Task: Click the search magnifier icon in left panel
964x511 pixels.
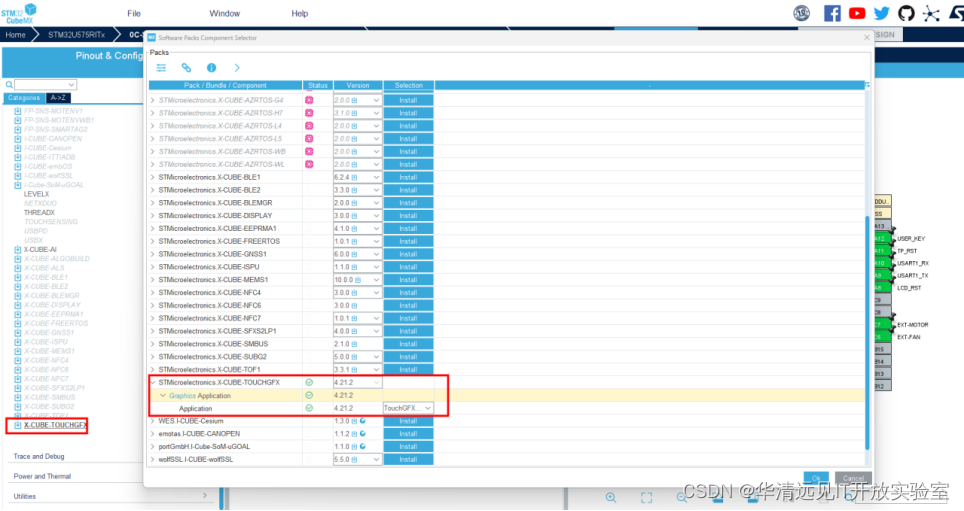Action: (x=9, y=85)
